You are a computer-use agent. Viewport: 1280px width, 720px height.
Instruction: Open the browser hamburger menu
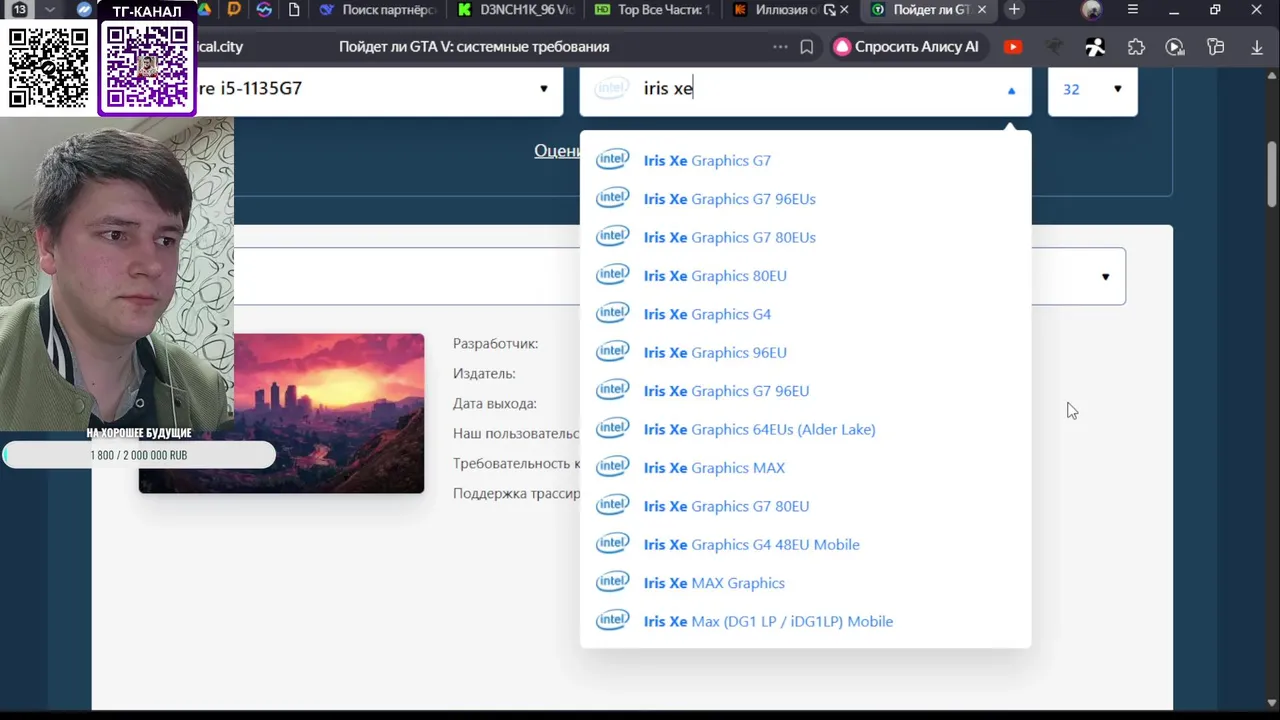[x=1133, y=10]
